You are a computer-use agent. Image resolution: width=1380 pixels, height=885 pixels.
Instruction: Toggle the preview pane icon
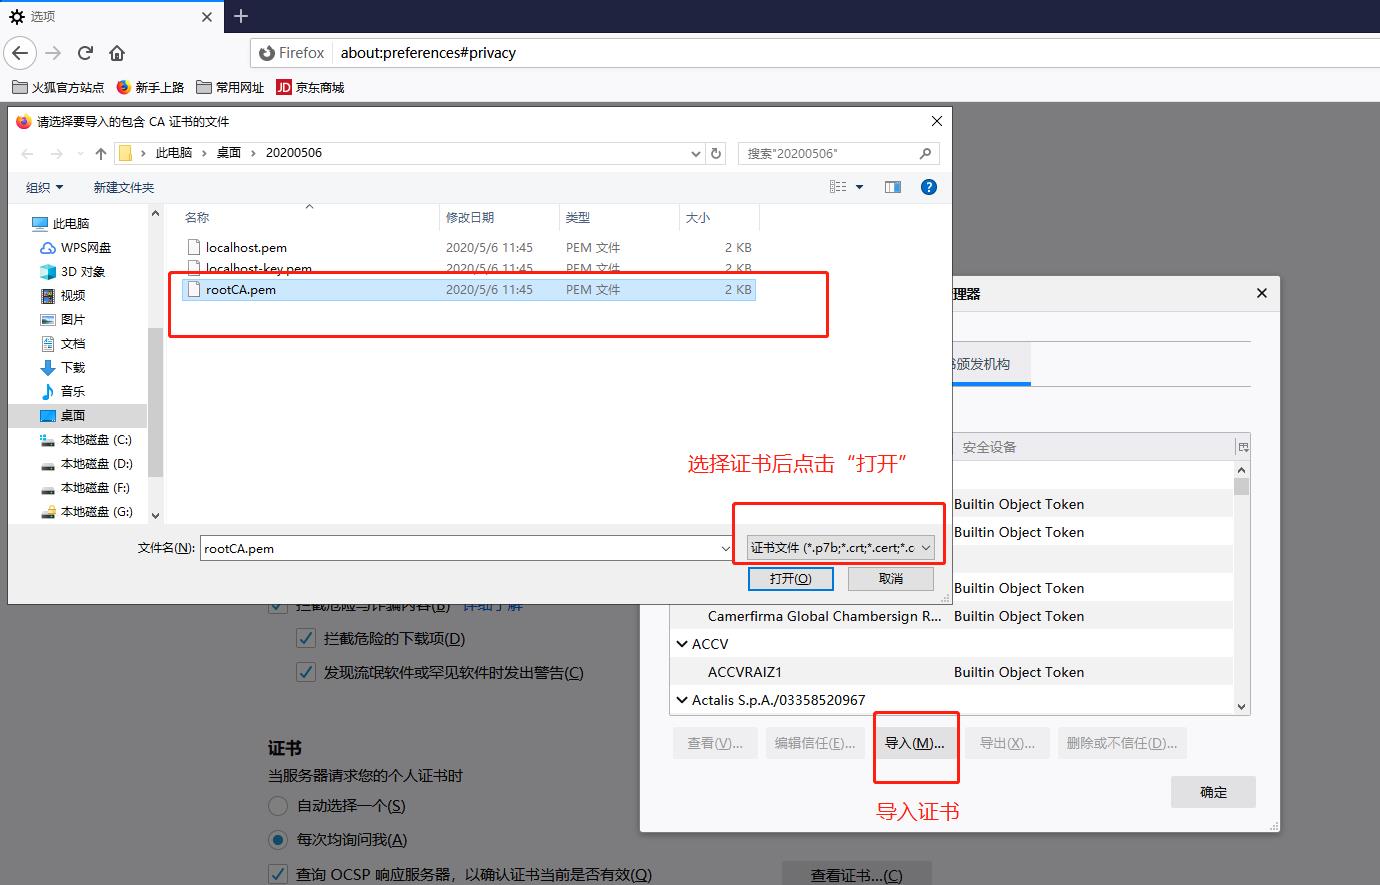892,186
